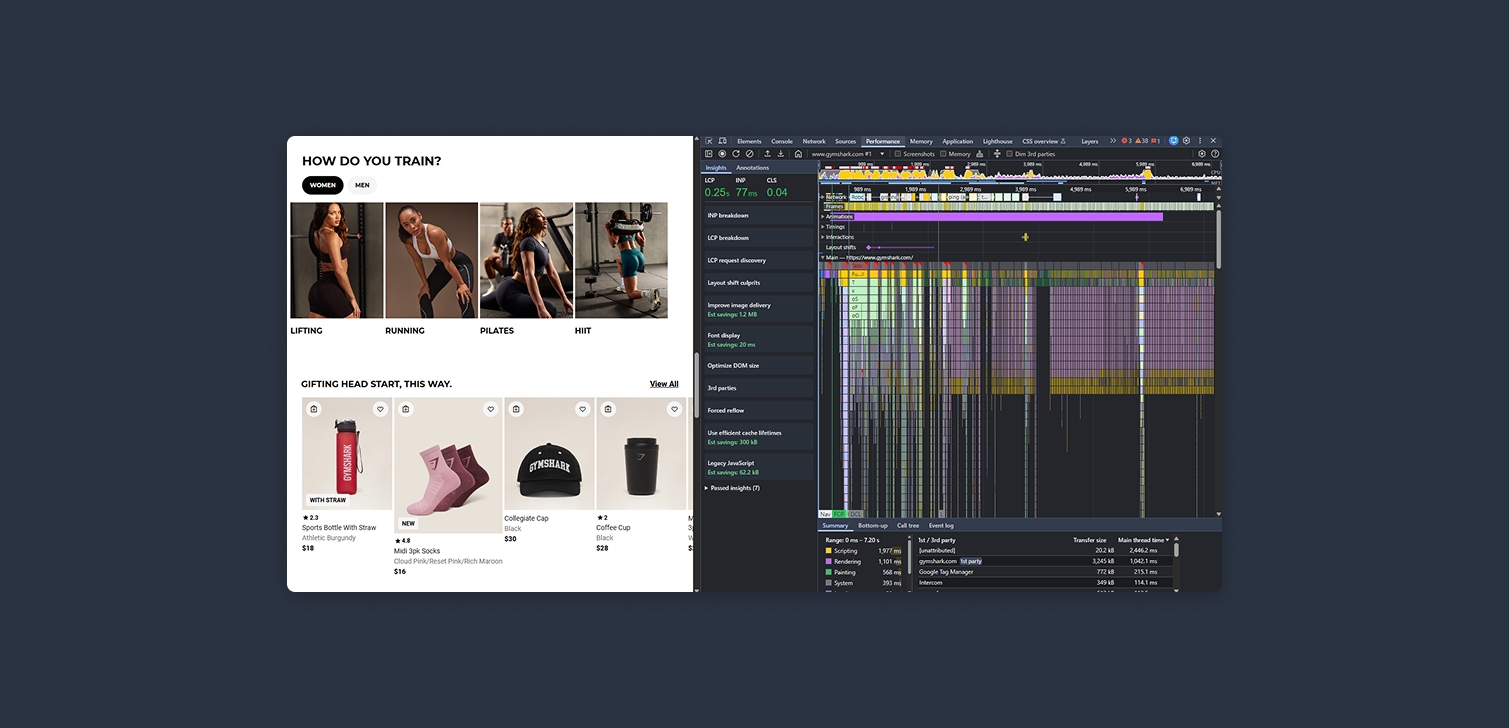Image resolution: width=1509 pixels, height=728 pixels.
Task: Switch to the Memory panel tab
Action: pos(920,141)
